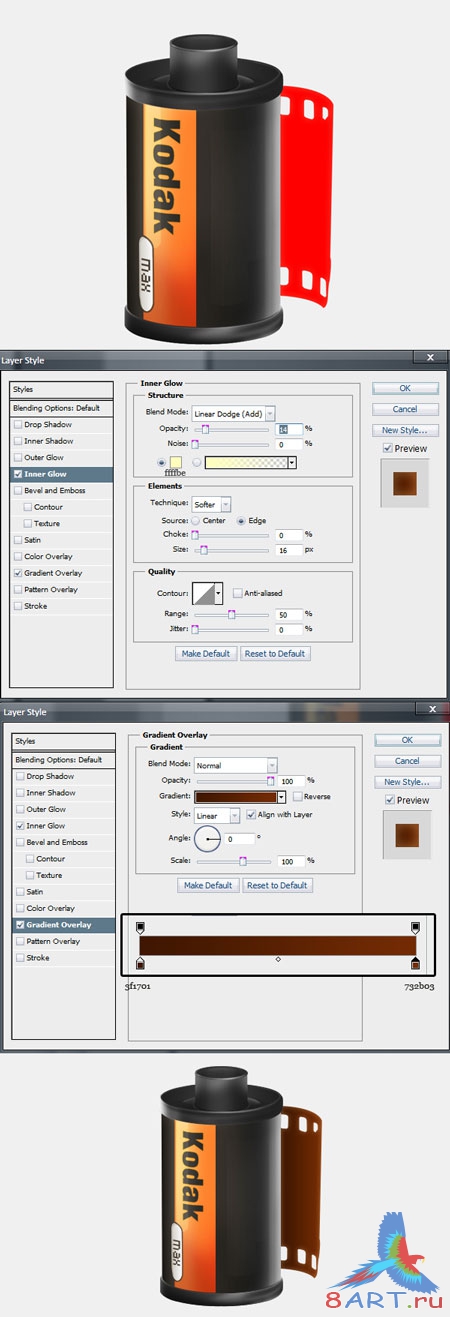Screen dimensions: 450x1317
Task: Click the preview thumbnail in Inner Glow dialog
Action: (406, 482)
